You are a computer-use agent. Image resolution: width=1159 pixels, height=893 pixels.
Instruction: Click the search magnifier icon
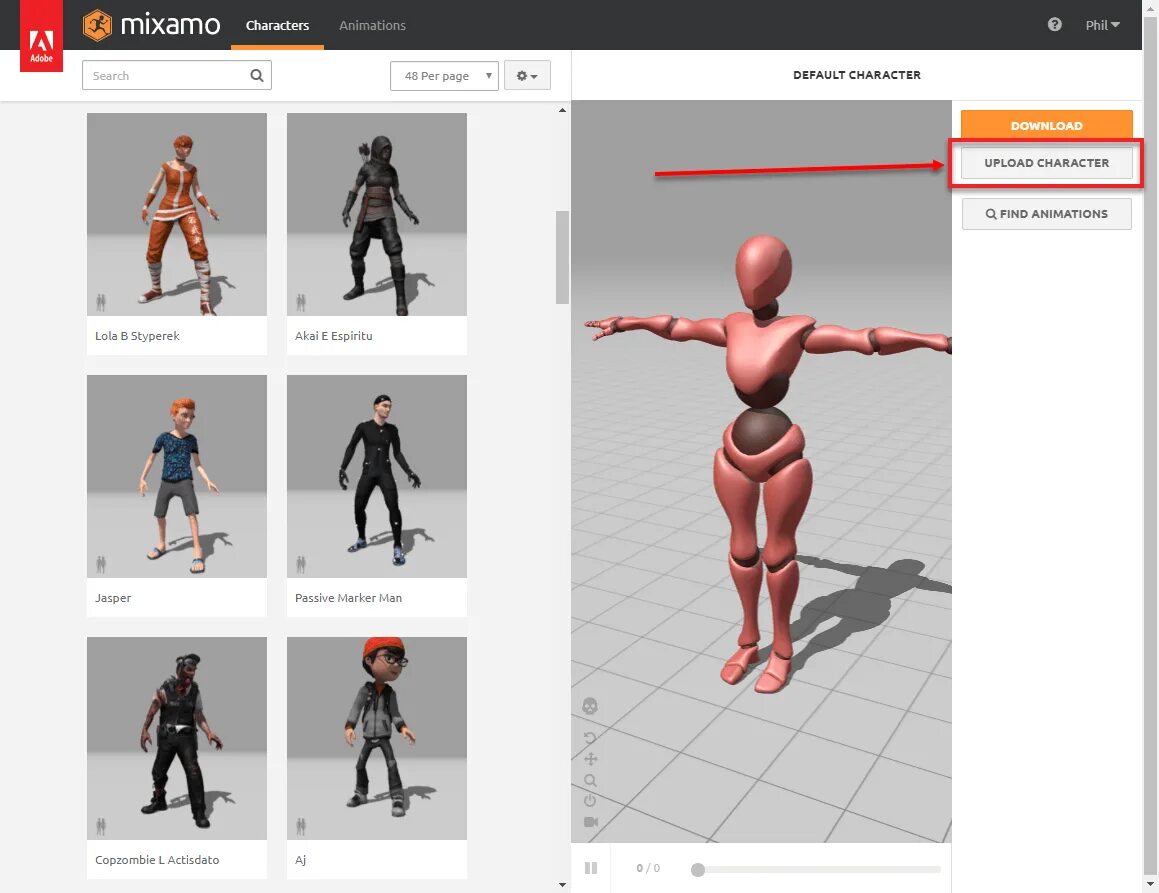click(x=256, y=75)
